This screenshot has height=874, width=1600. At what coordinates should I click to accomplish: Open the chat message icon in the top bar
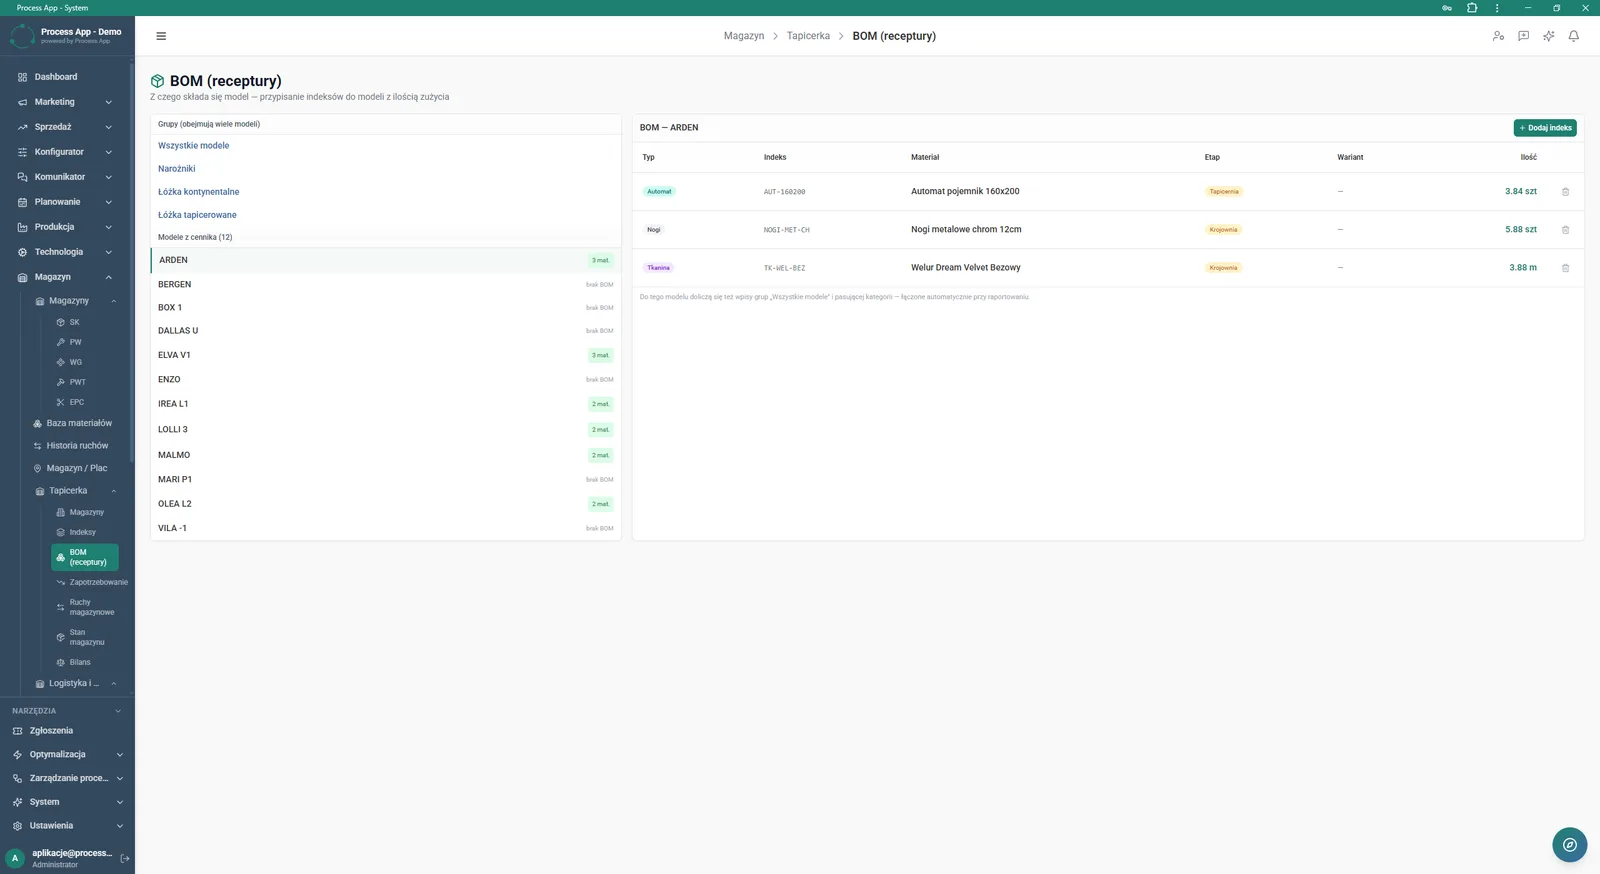[x=1523, y=36]
